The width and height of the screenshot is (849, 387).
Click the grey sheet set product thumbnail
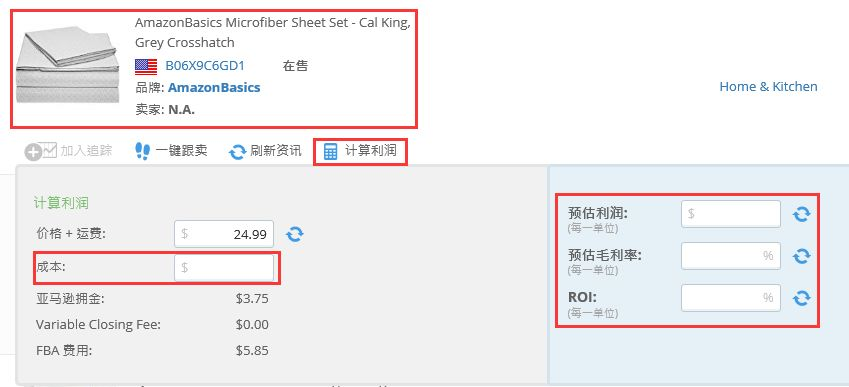click(x=67, y=65)
